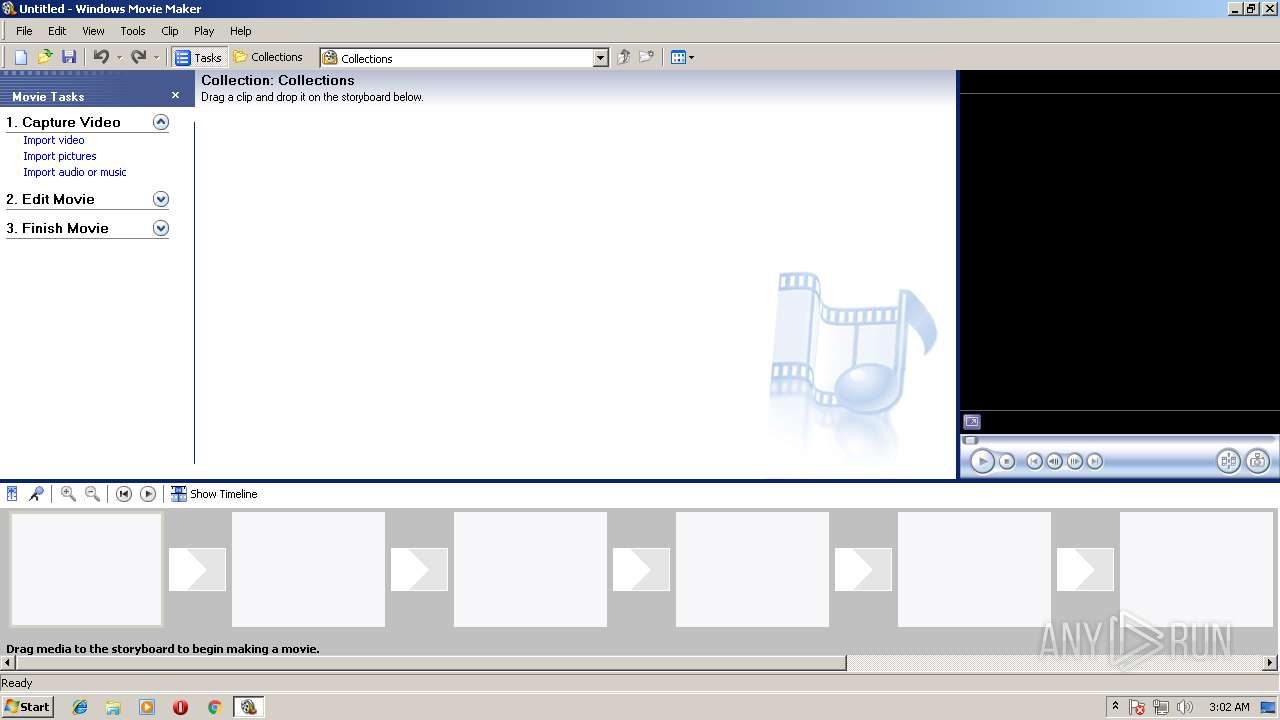Screen dimensions: 1280x720
Task: Zoom in on the timeline
Action: (68, 494)
